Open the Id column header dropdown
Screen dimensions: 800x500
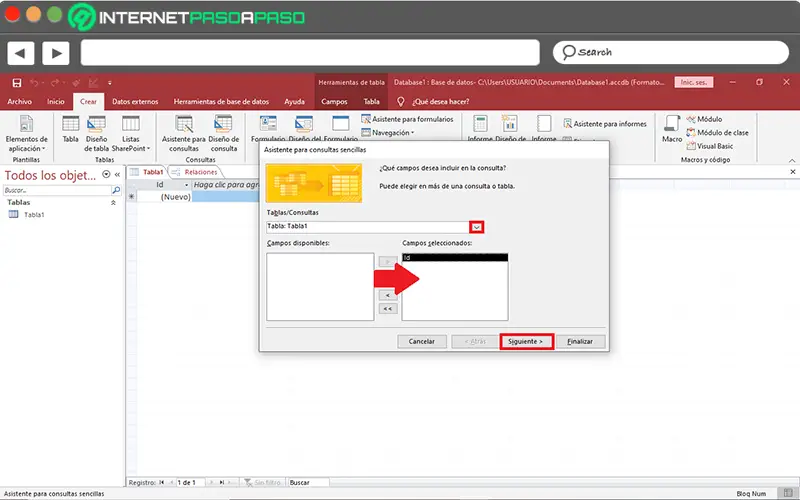tap(187, 185)
